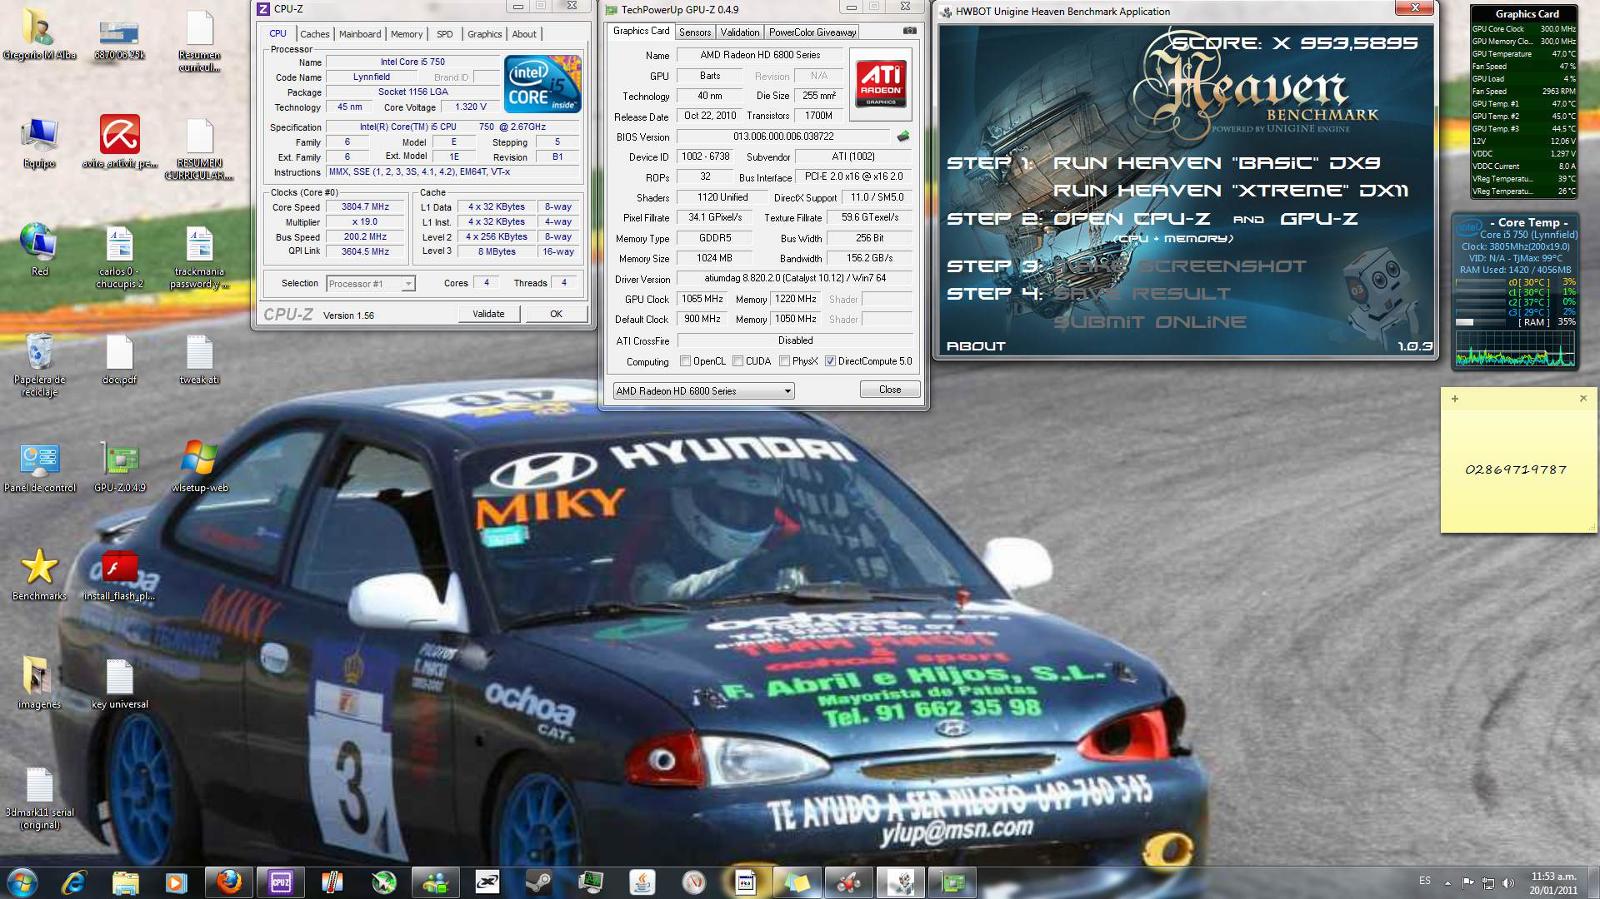Open the Gregorio M Alba folder icon
This screenshot has height=899, width=1600.
tap(39, 35)
